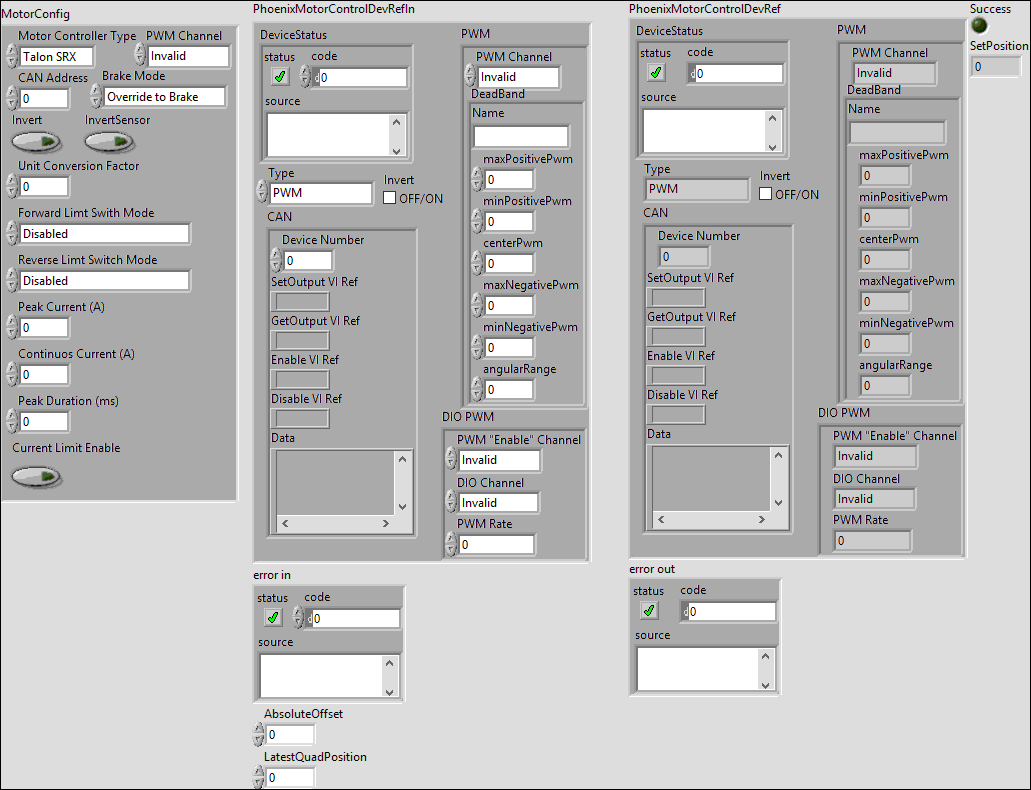Click the error in status indicator
Image resolution: width=1031 pixels, height=790 pixels.
pos(273,618)
